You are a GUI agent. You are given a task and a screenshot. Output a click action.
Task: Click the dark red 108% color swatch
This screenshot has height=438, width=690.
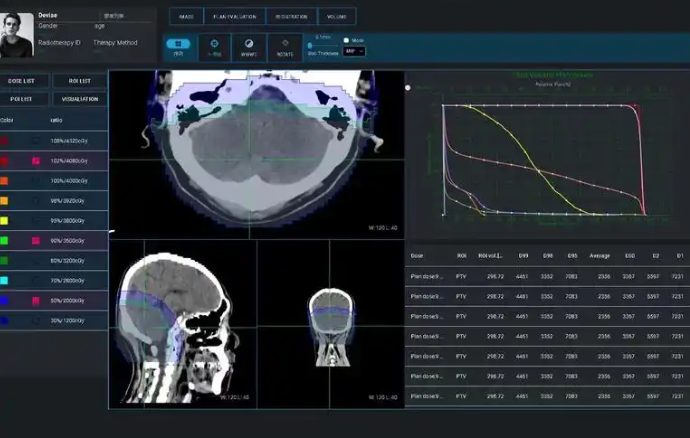(x=4, y=141)
